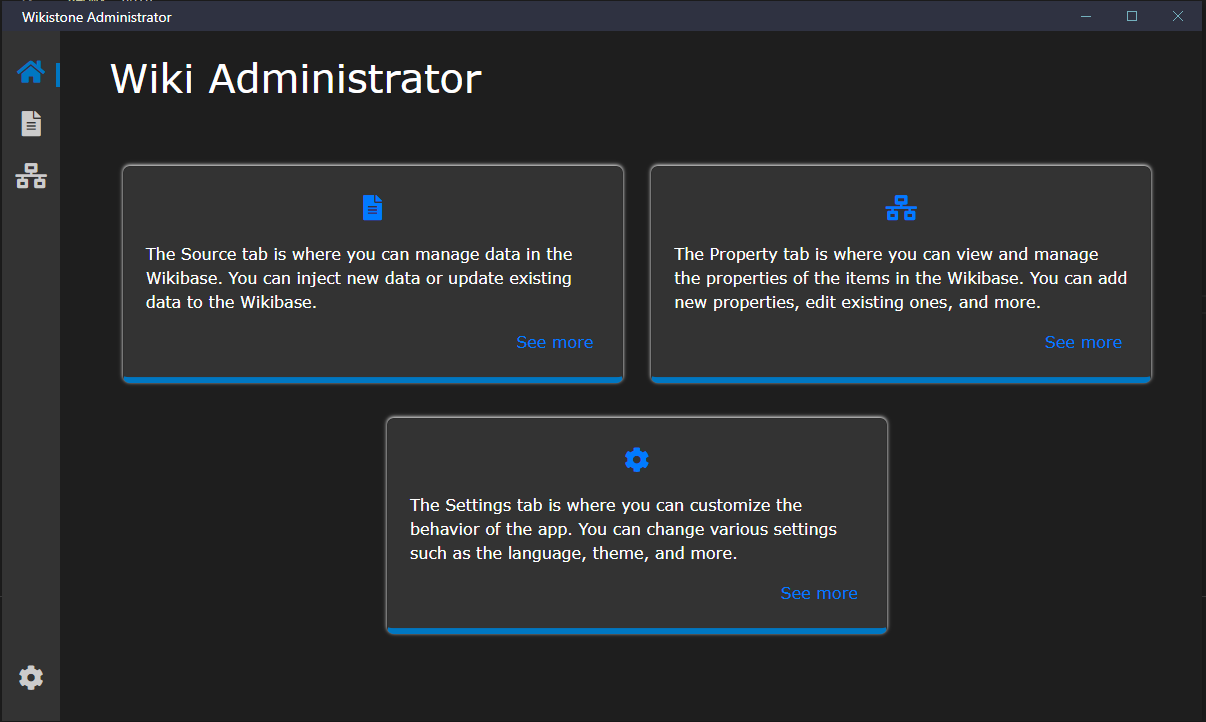1206x722 pixels.
Task: Close the Wikistone Administrator window
Action: click(1178, 16)
